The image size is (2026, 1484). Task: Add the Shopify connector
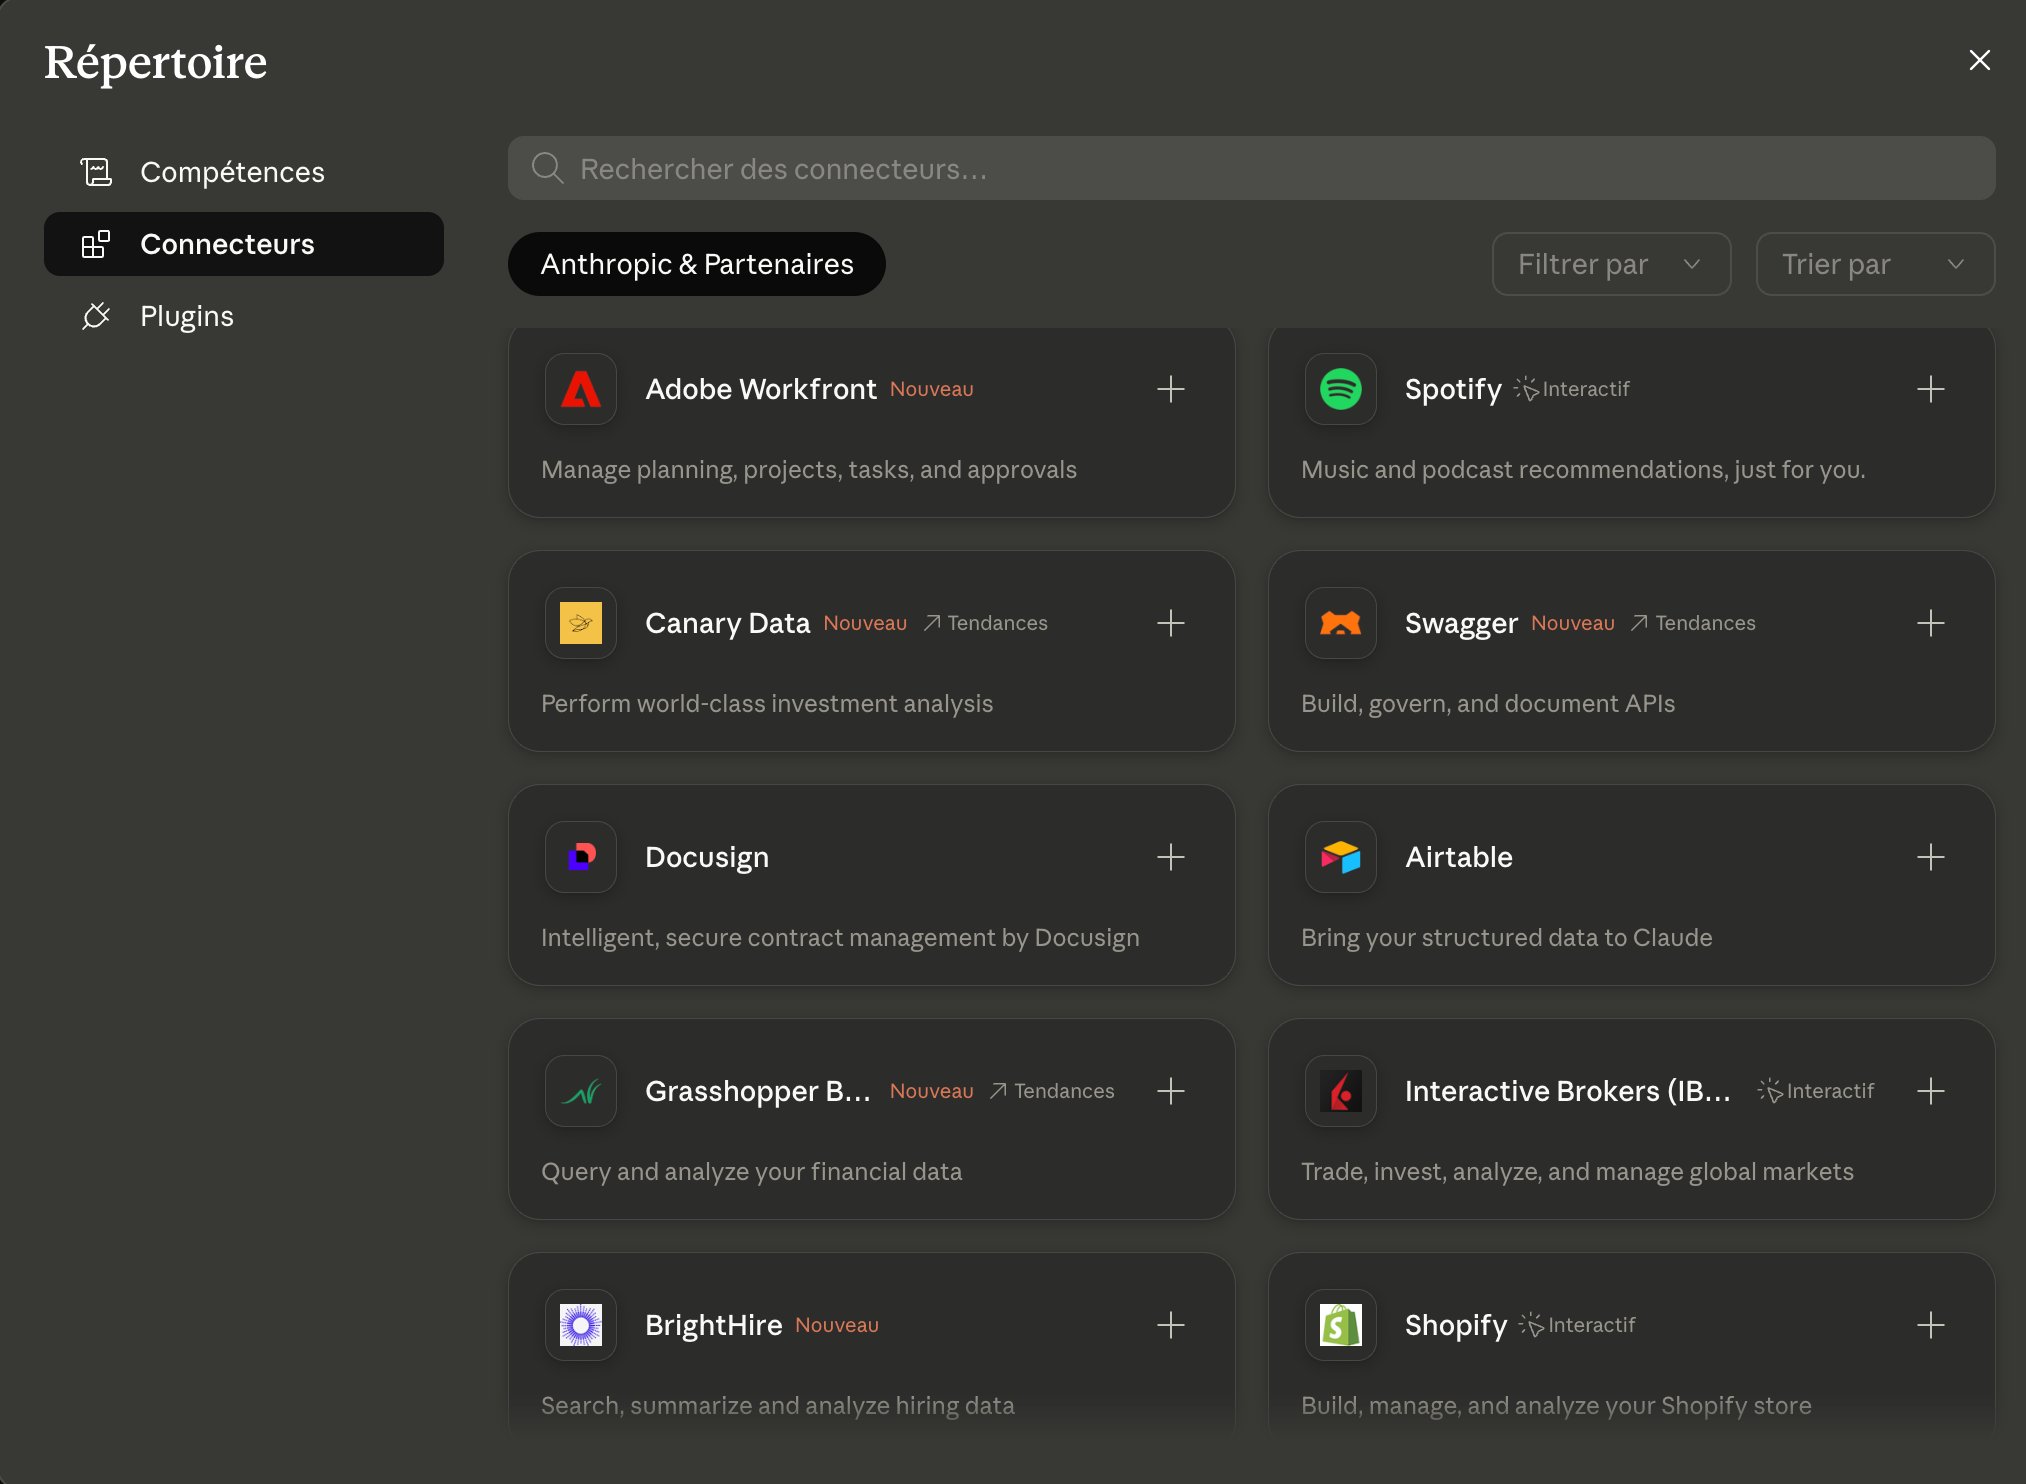(1931, 1325)
